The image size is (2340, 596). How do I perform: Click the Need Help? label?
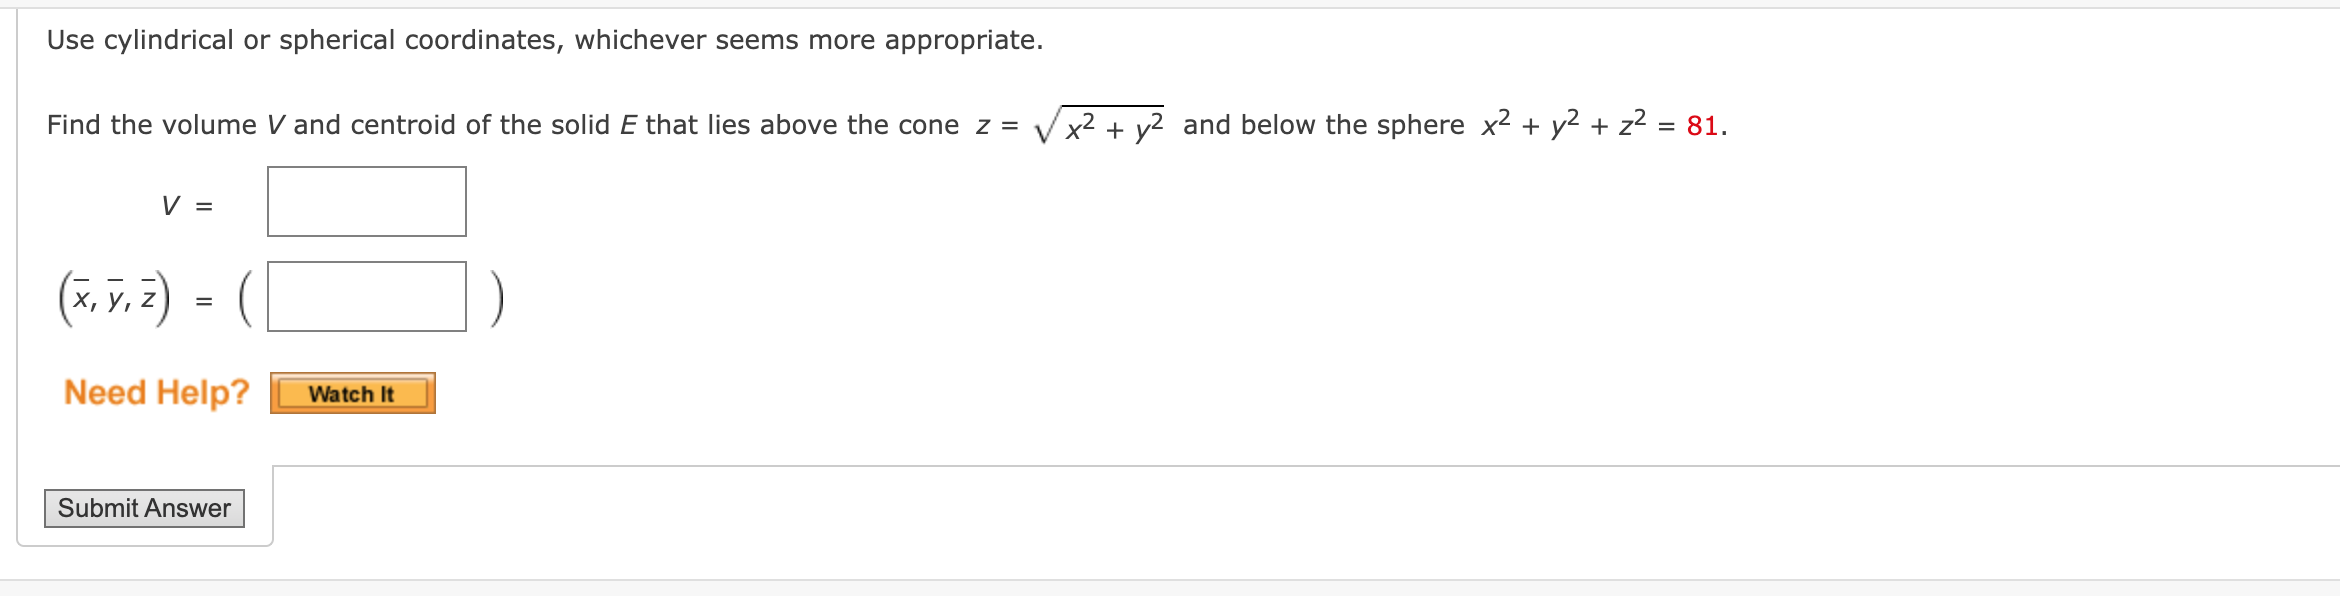[155, 393]
